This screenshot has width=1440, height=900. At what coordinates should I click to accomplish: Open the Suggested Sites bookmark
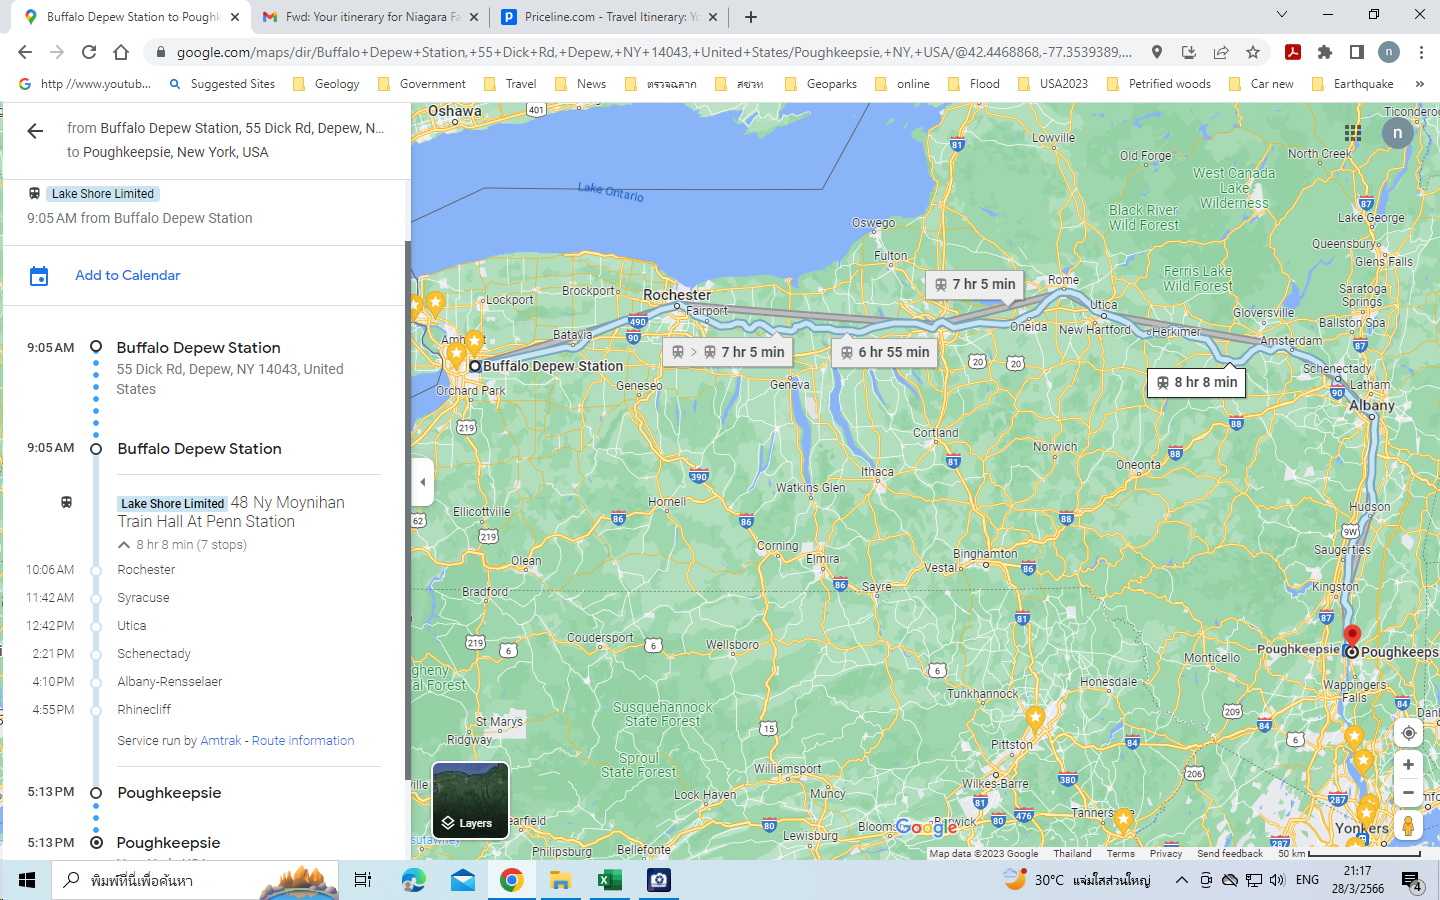pos(222,84)
